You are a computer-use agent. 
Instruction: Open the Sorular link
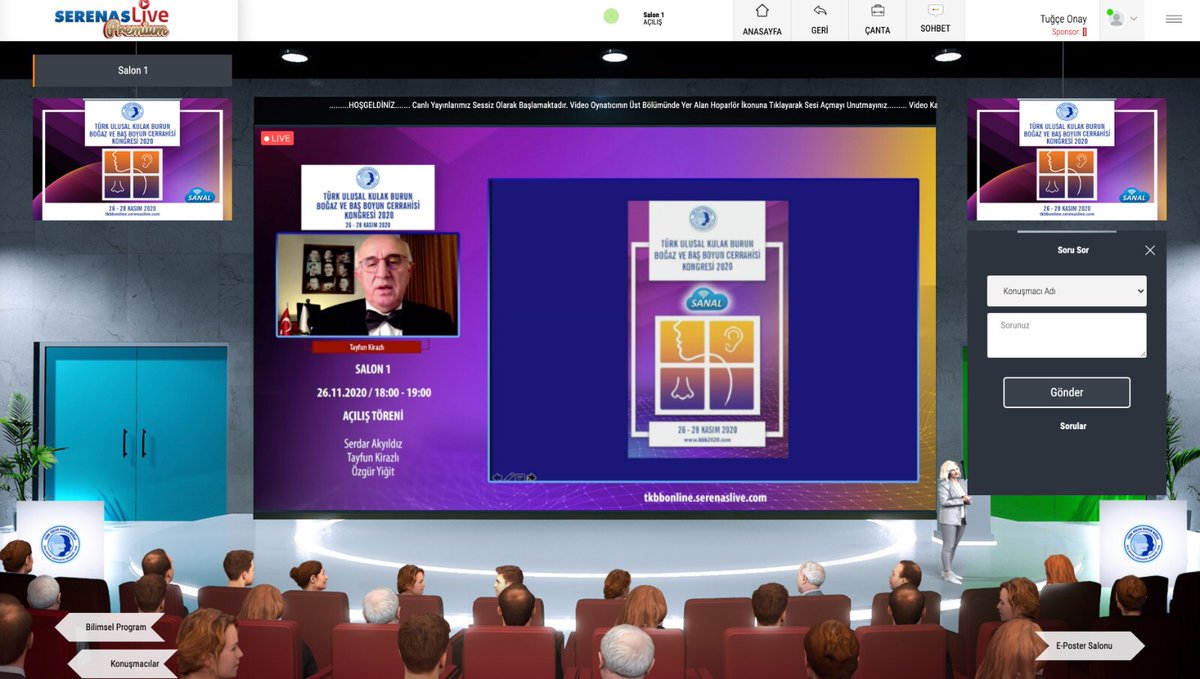(x=1073, y=426)
